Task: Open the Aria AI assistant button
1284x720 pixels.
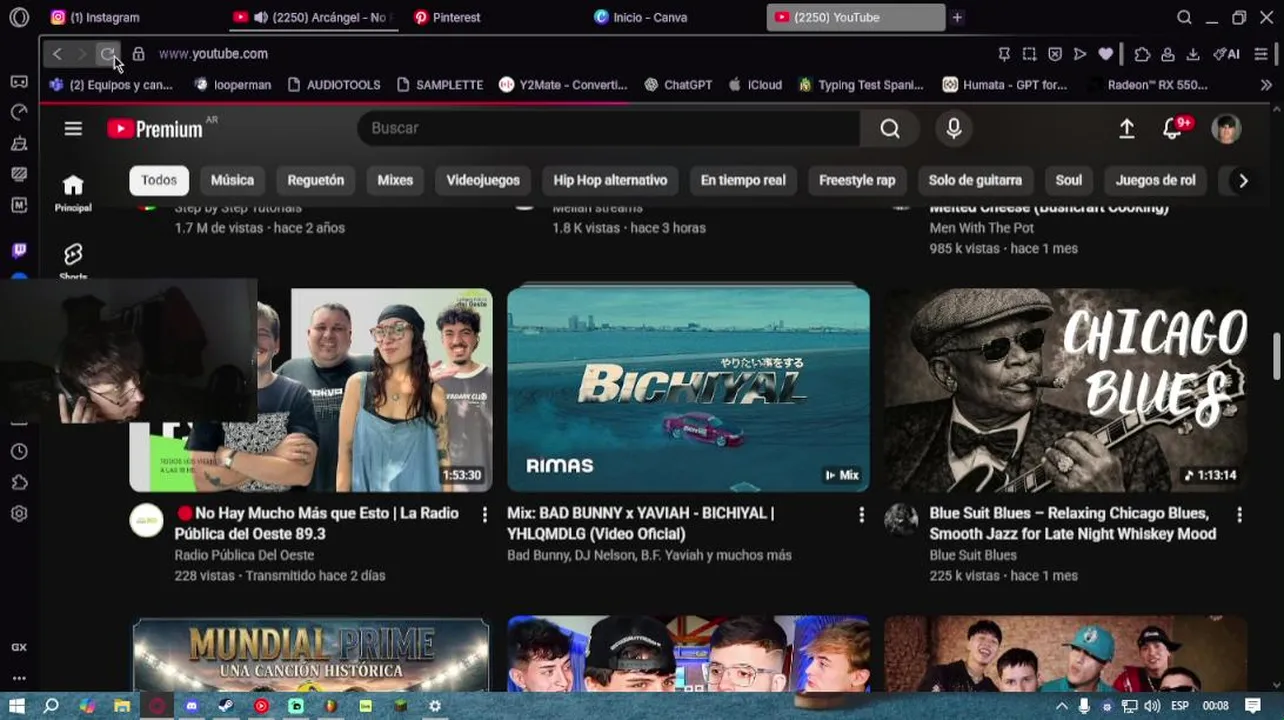Action: pos(1226,54)
